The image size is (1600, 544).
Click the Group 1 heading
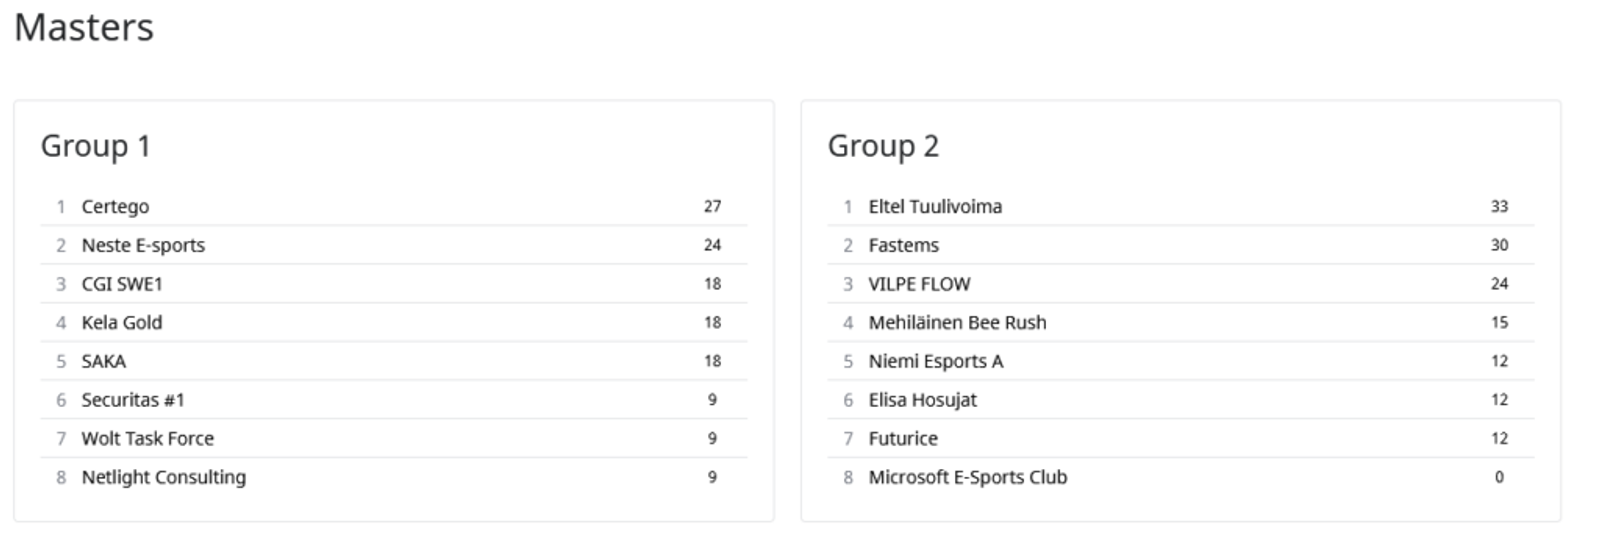tap(96, 146)
